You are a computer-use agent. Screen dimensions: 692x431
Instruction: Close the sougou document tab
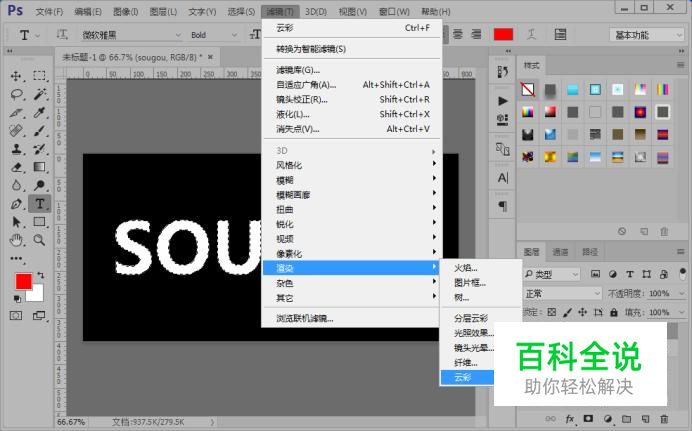point(211,57)
